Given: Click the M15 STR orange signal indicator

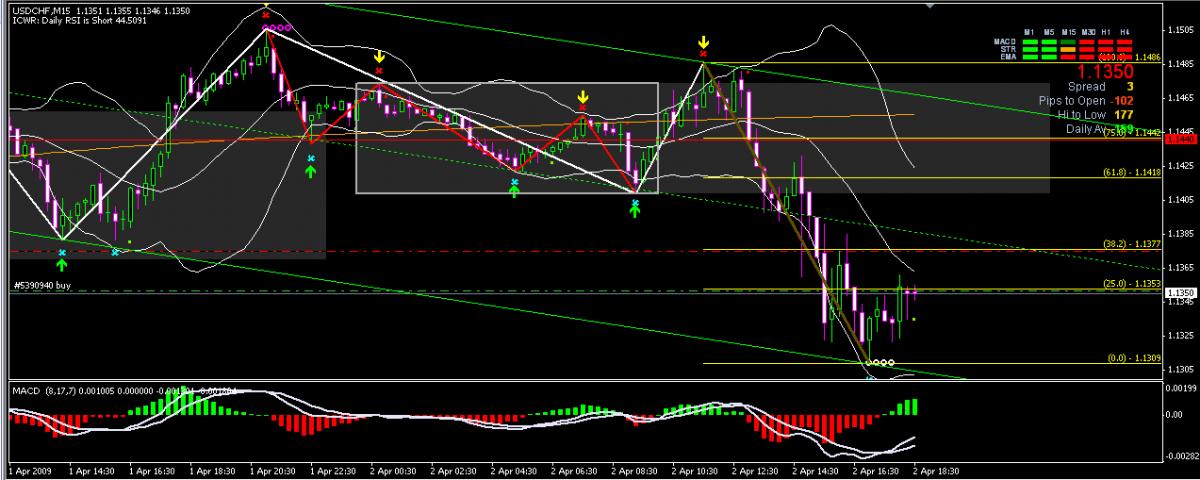Looking at the screenshot, I should tap(1067, 49).
